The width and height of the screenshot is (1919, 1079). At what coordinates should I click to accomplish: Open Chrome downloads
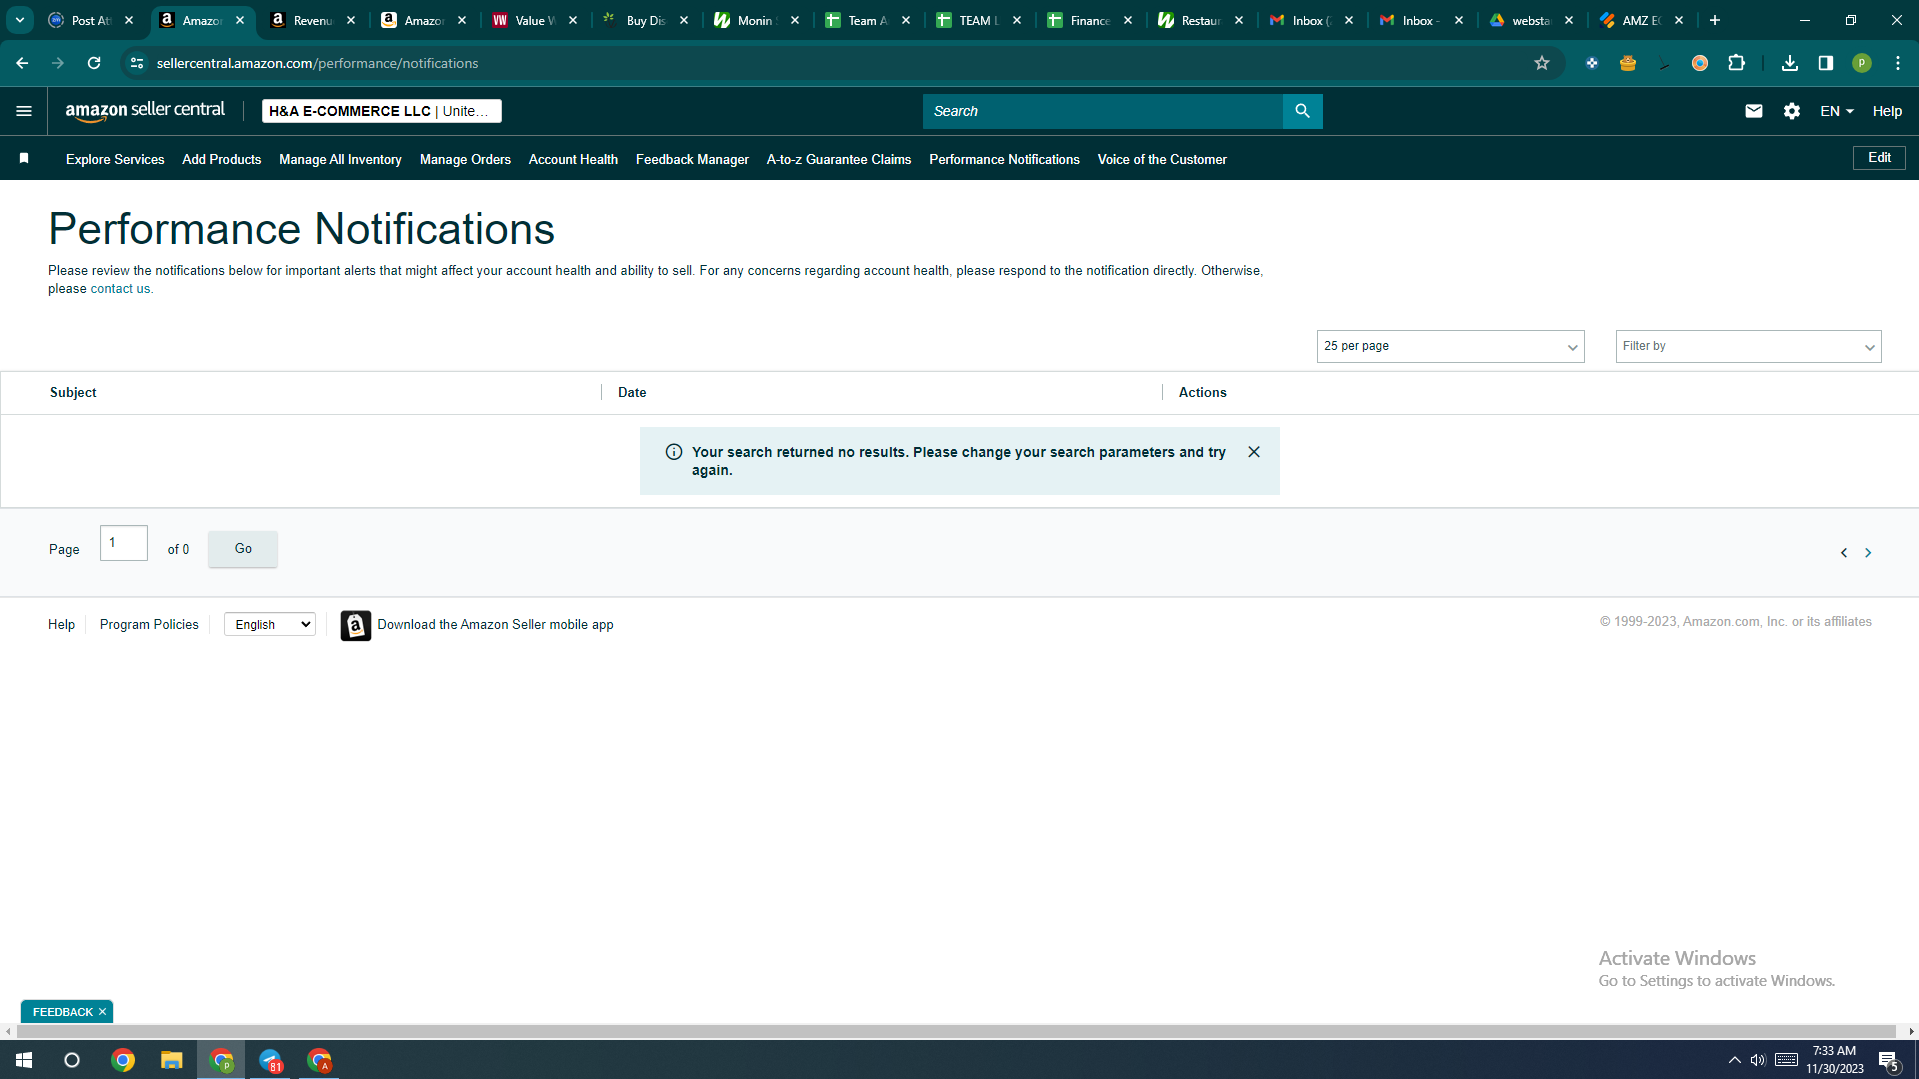(1790, 63)
